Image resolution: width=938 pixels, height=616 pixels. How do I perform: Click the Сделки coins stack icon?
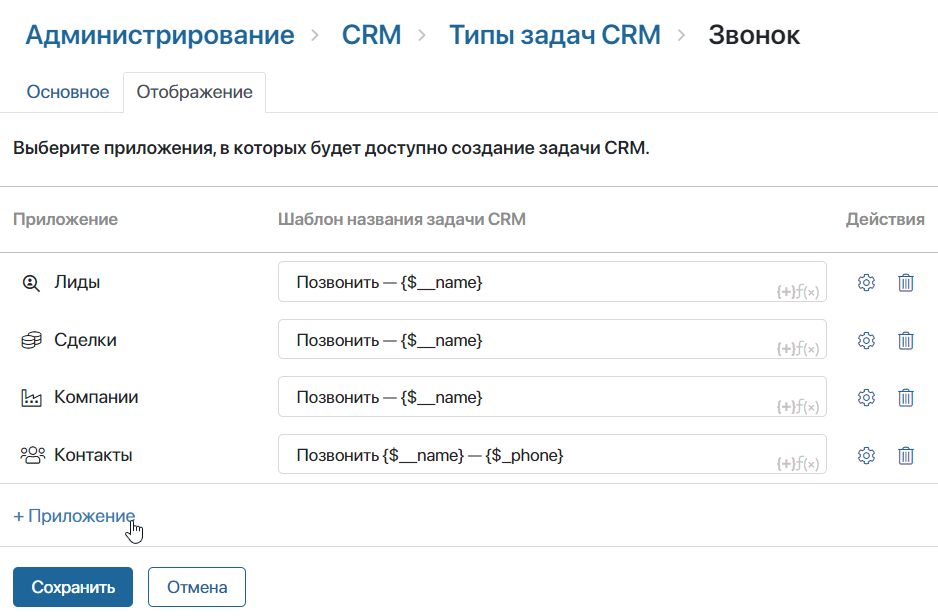(x=31, y=340)
